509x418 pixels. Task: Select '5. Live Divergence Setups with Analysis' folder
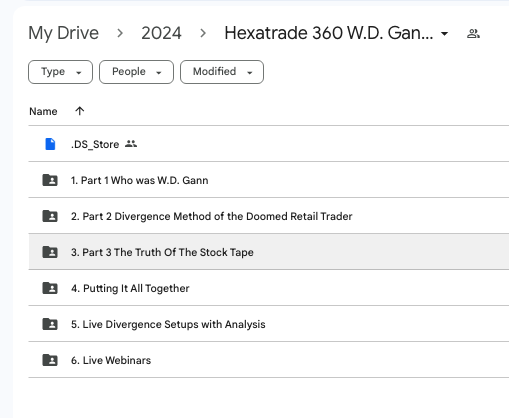tap(168, 324)
